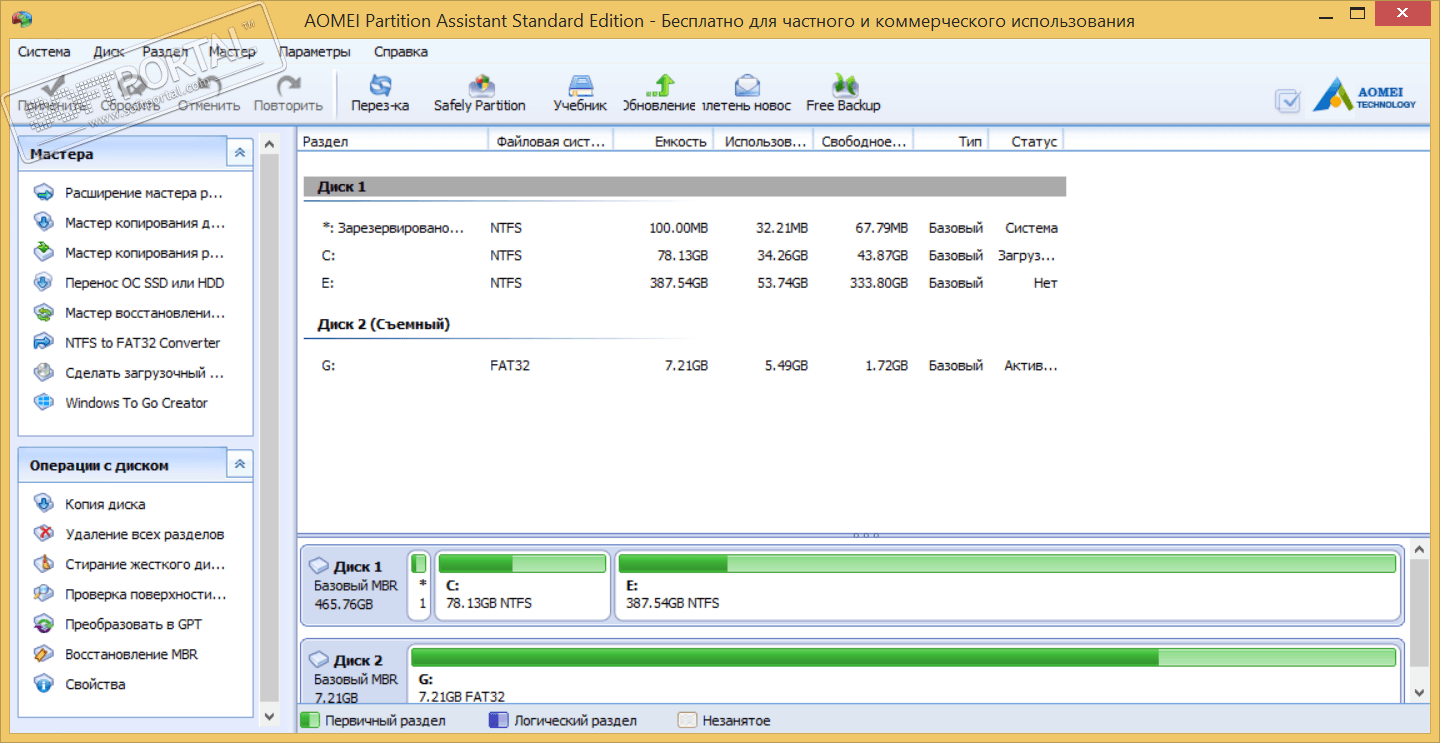
Task: Open Мастер копирования диска wizard
Action: (128, 223)
